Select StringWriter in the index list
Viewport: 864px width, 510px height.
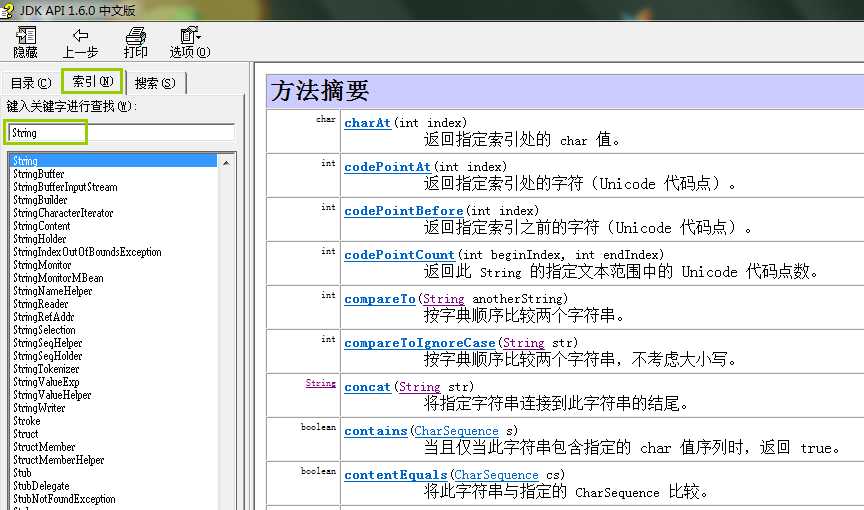pos(39,408)
